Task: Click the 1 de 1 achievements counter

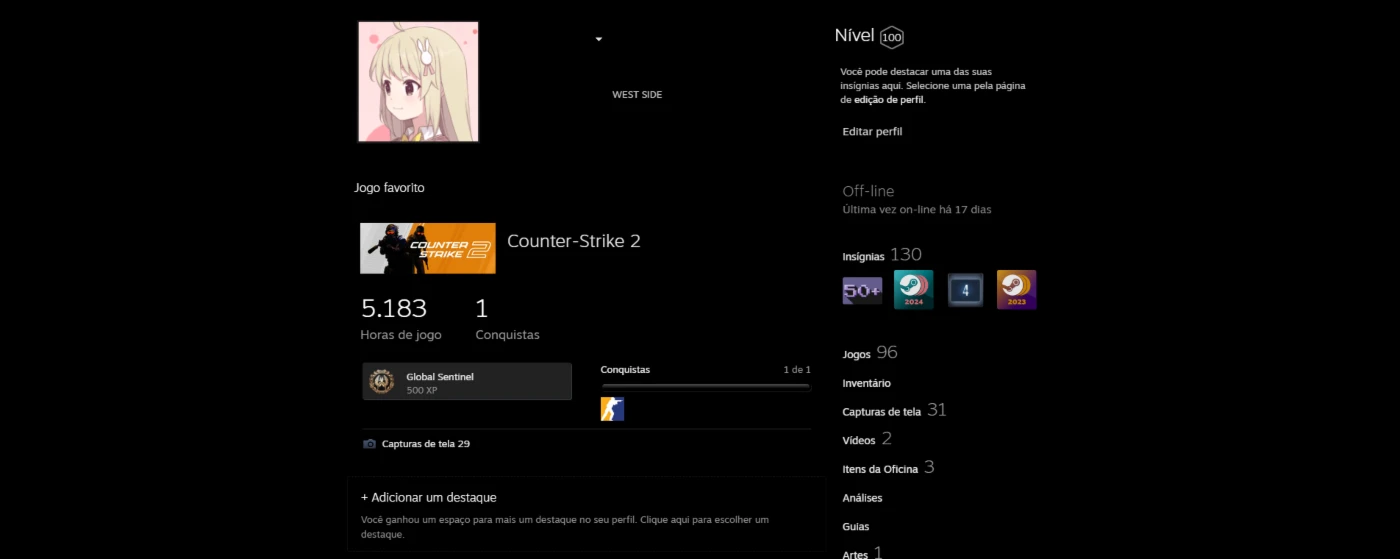Action: 797,370
